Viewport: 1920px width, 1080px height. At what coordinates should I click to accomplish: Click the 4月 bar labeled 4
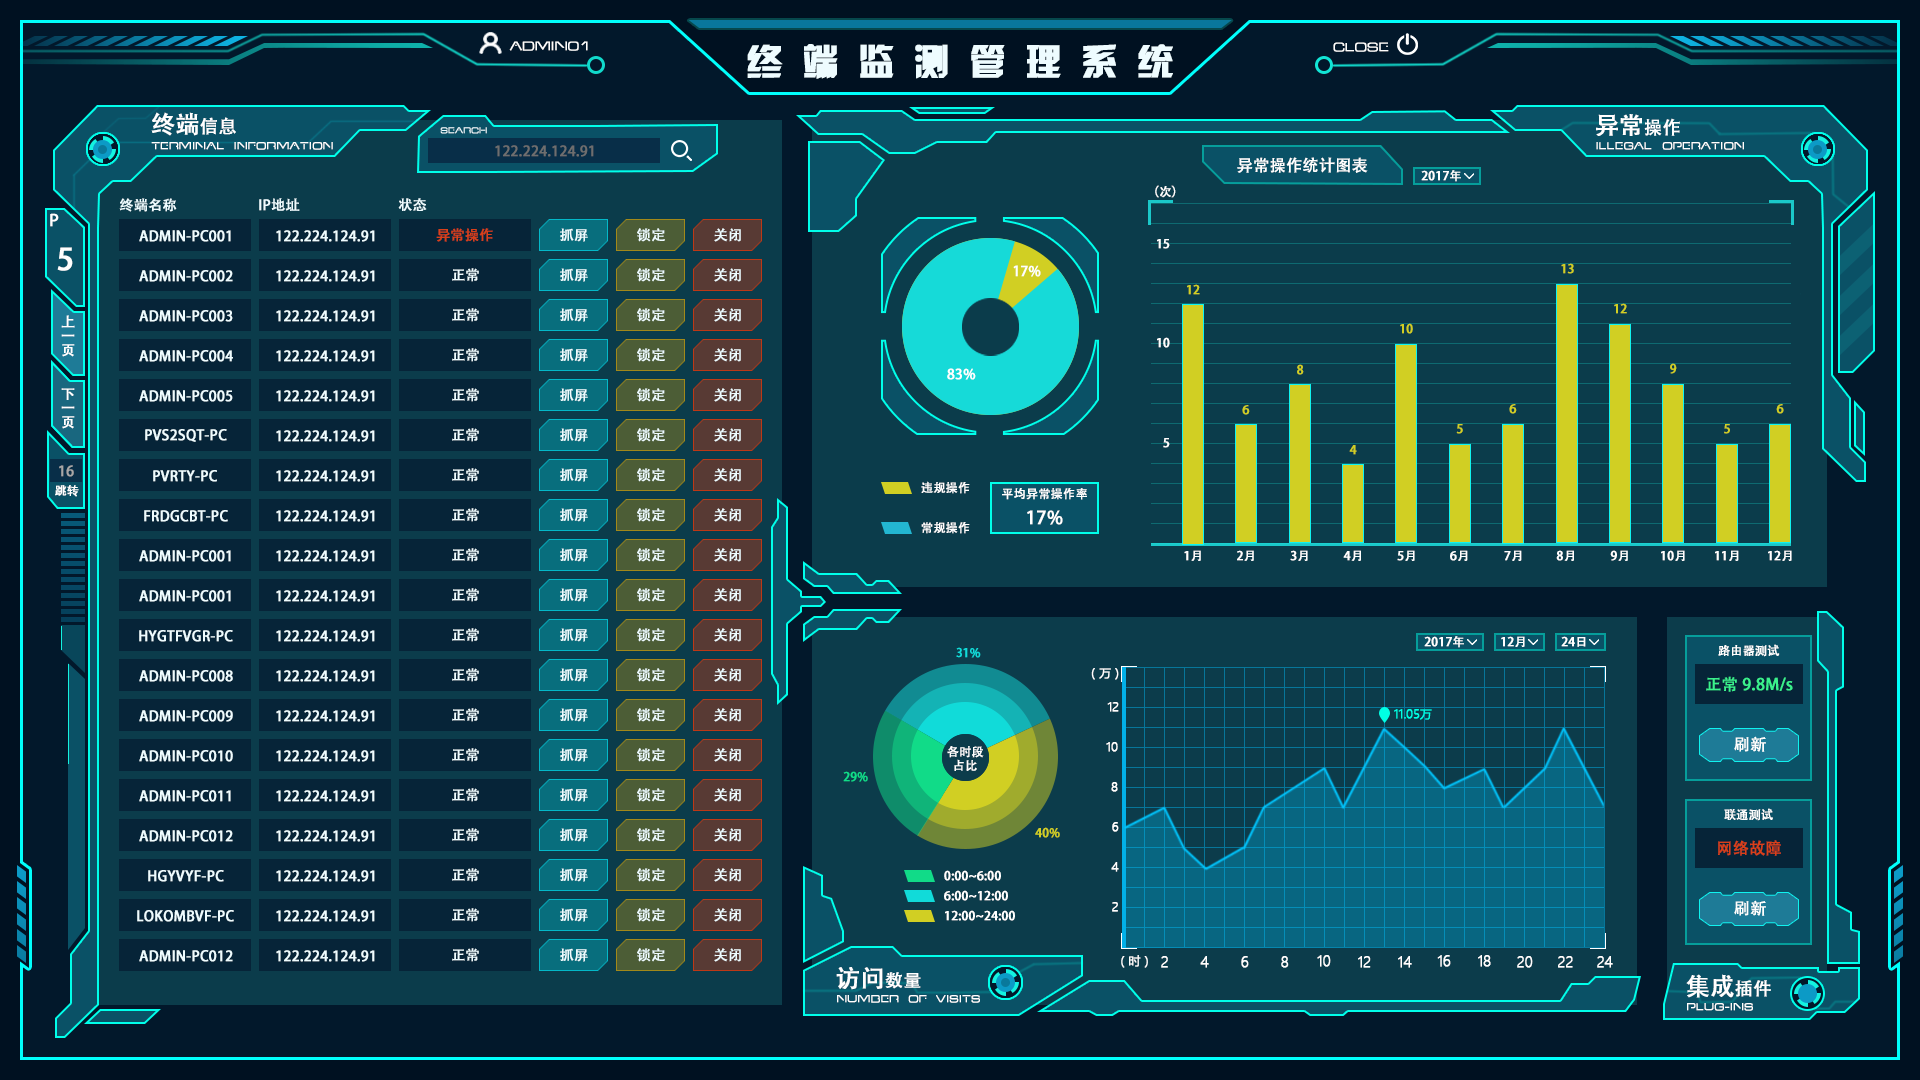[1353, 504]
